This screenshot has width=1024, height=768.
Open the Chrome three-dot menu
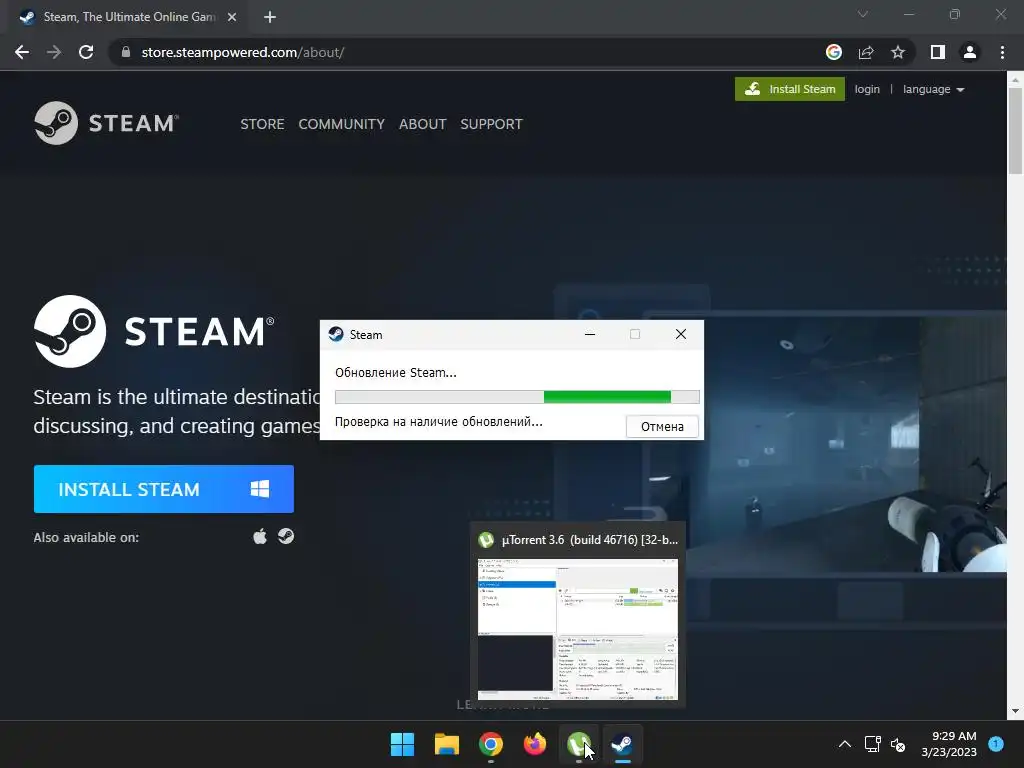coord(1002,52)
